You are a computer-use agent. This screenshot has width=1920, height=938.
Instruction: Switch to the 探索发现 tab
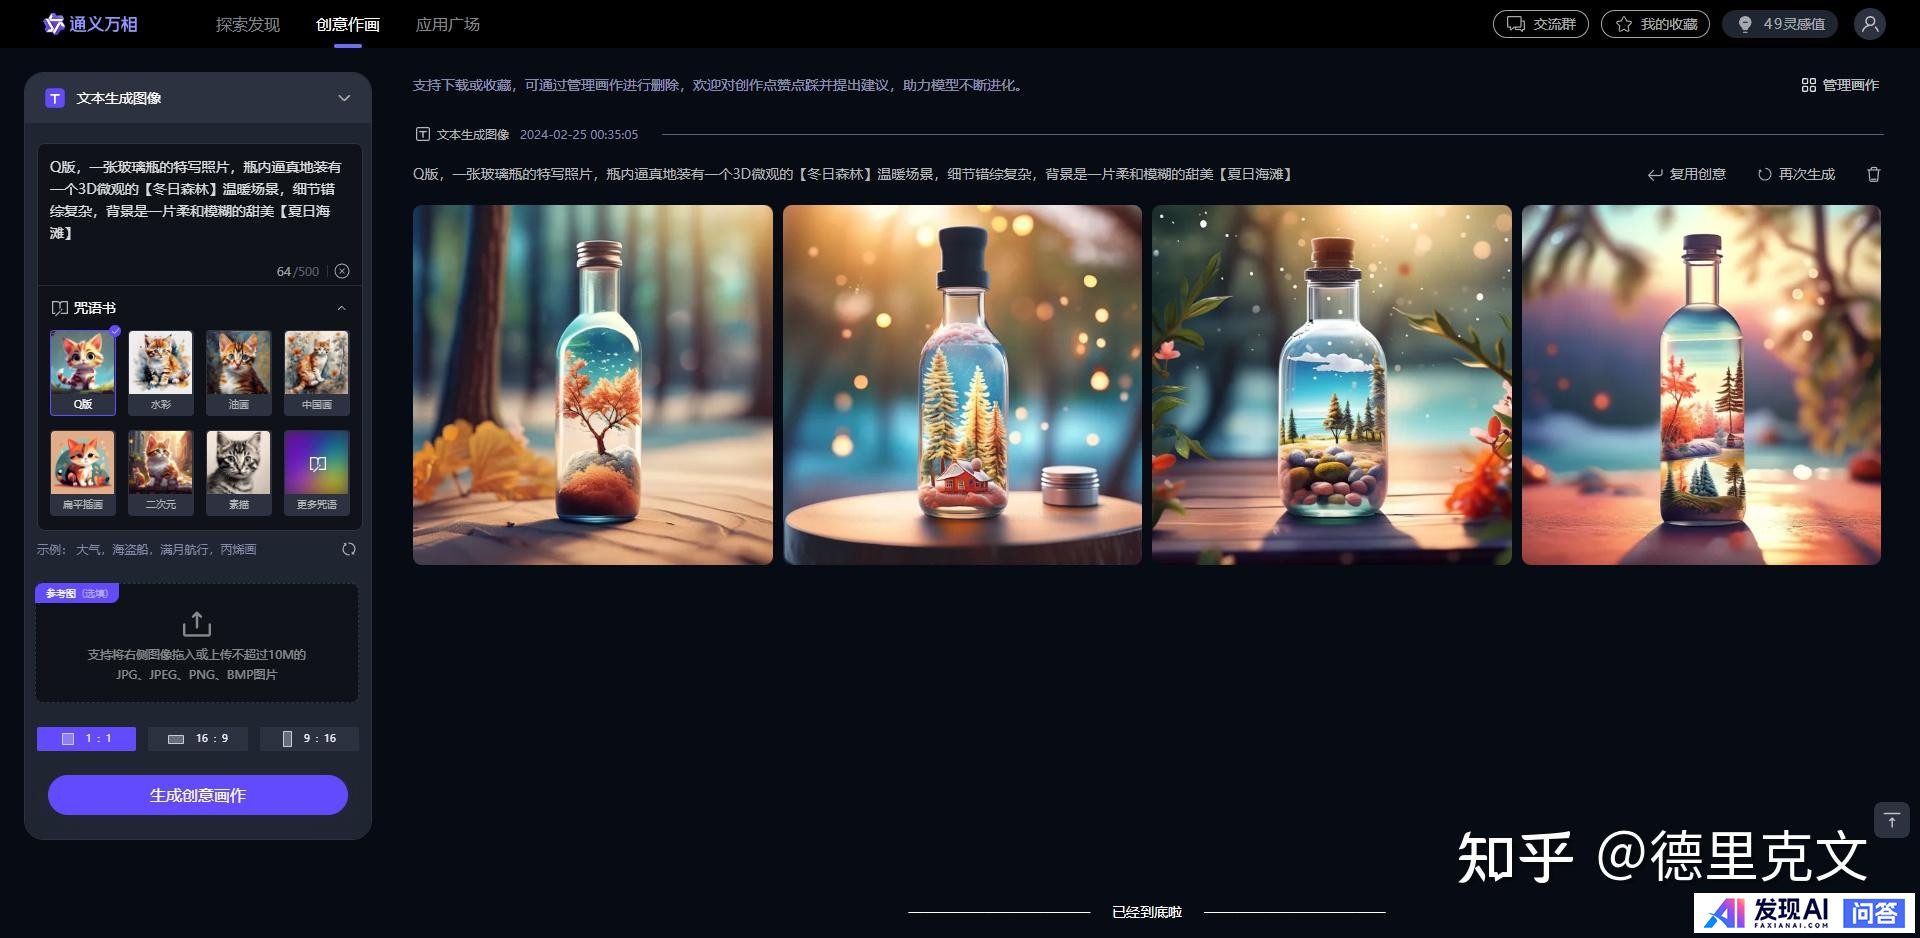247,24
